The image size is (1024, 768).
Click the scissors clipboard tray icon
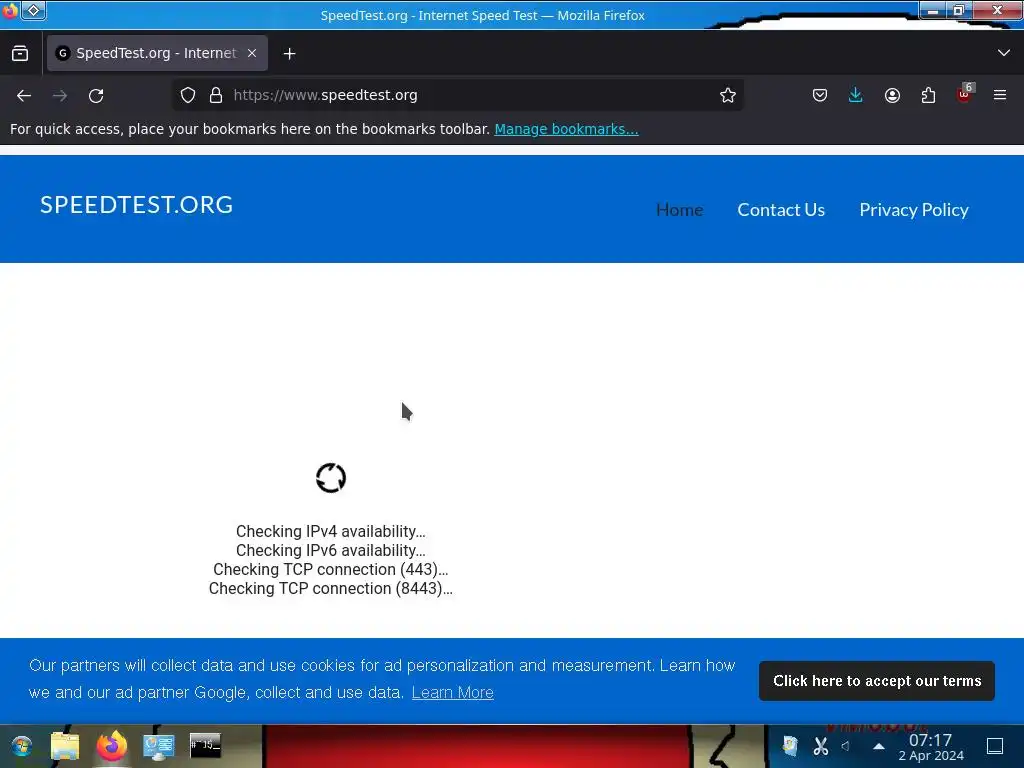820,746
